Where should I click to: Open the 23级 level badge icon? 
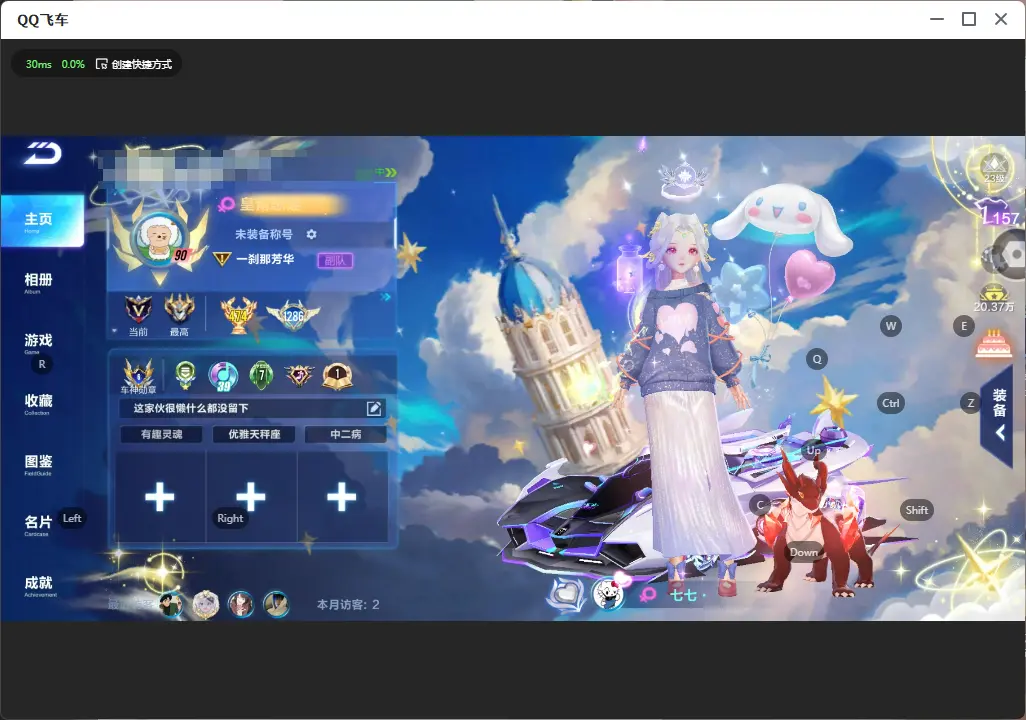click(994, 167)
